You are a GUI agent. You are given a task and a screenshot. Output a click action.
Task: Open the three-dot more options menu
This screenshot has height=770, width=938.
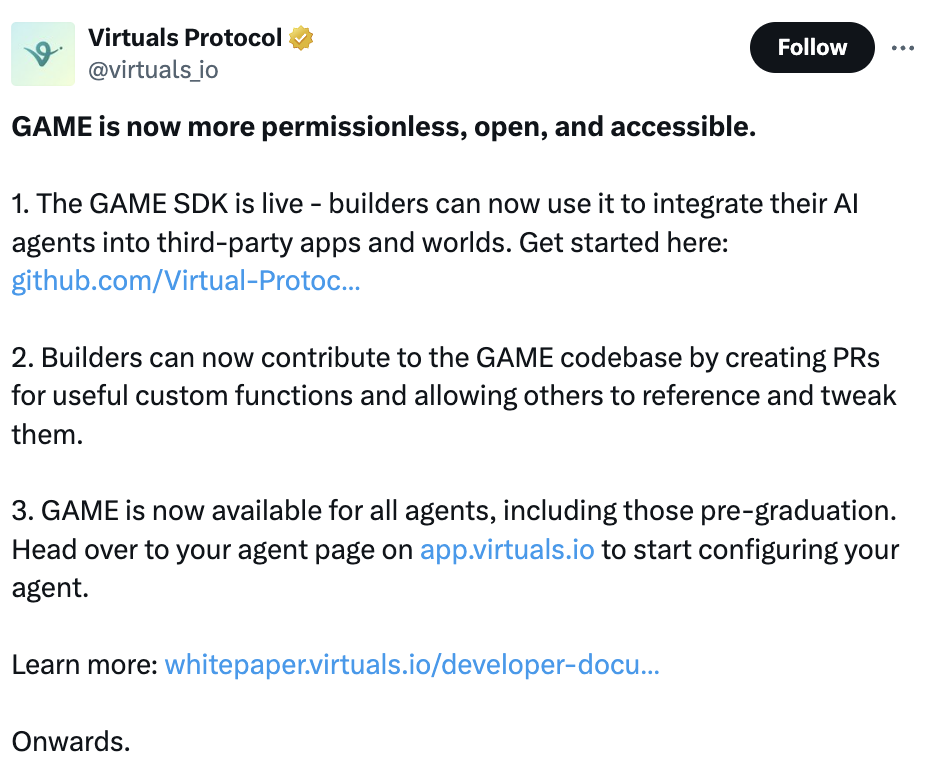[903, 48]
